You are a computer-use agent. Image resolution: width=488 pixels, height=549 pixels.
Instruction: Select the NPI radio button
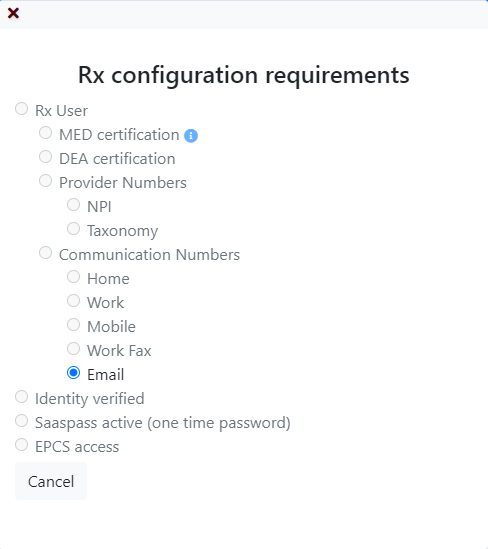pyautogui.click(x=74, y=205)
